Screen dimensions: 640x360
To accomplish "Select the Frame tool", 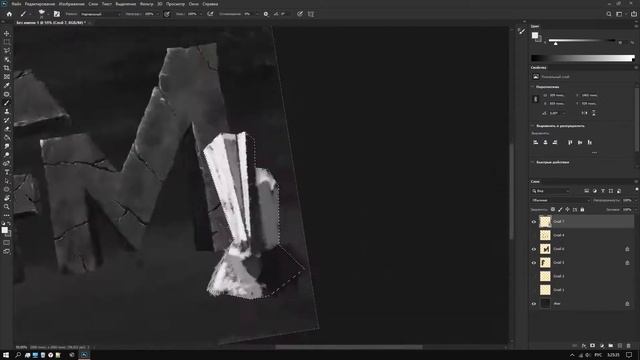I will (x=7, y=77).
